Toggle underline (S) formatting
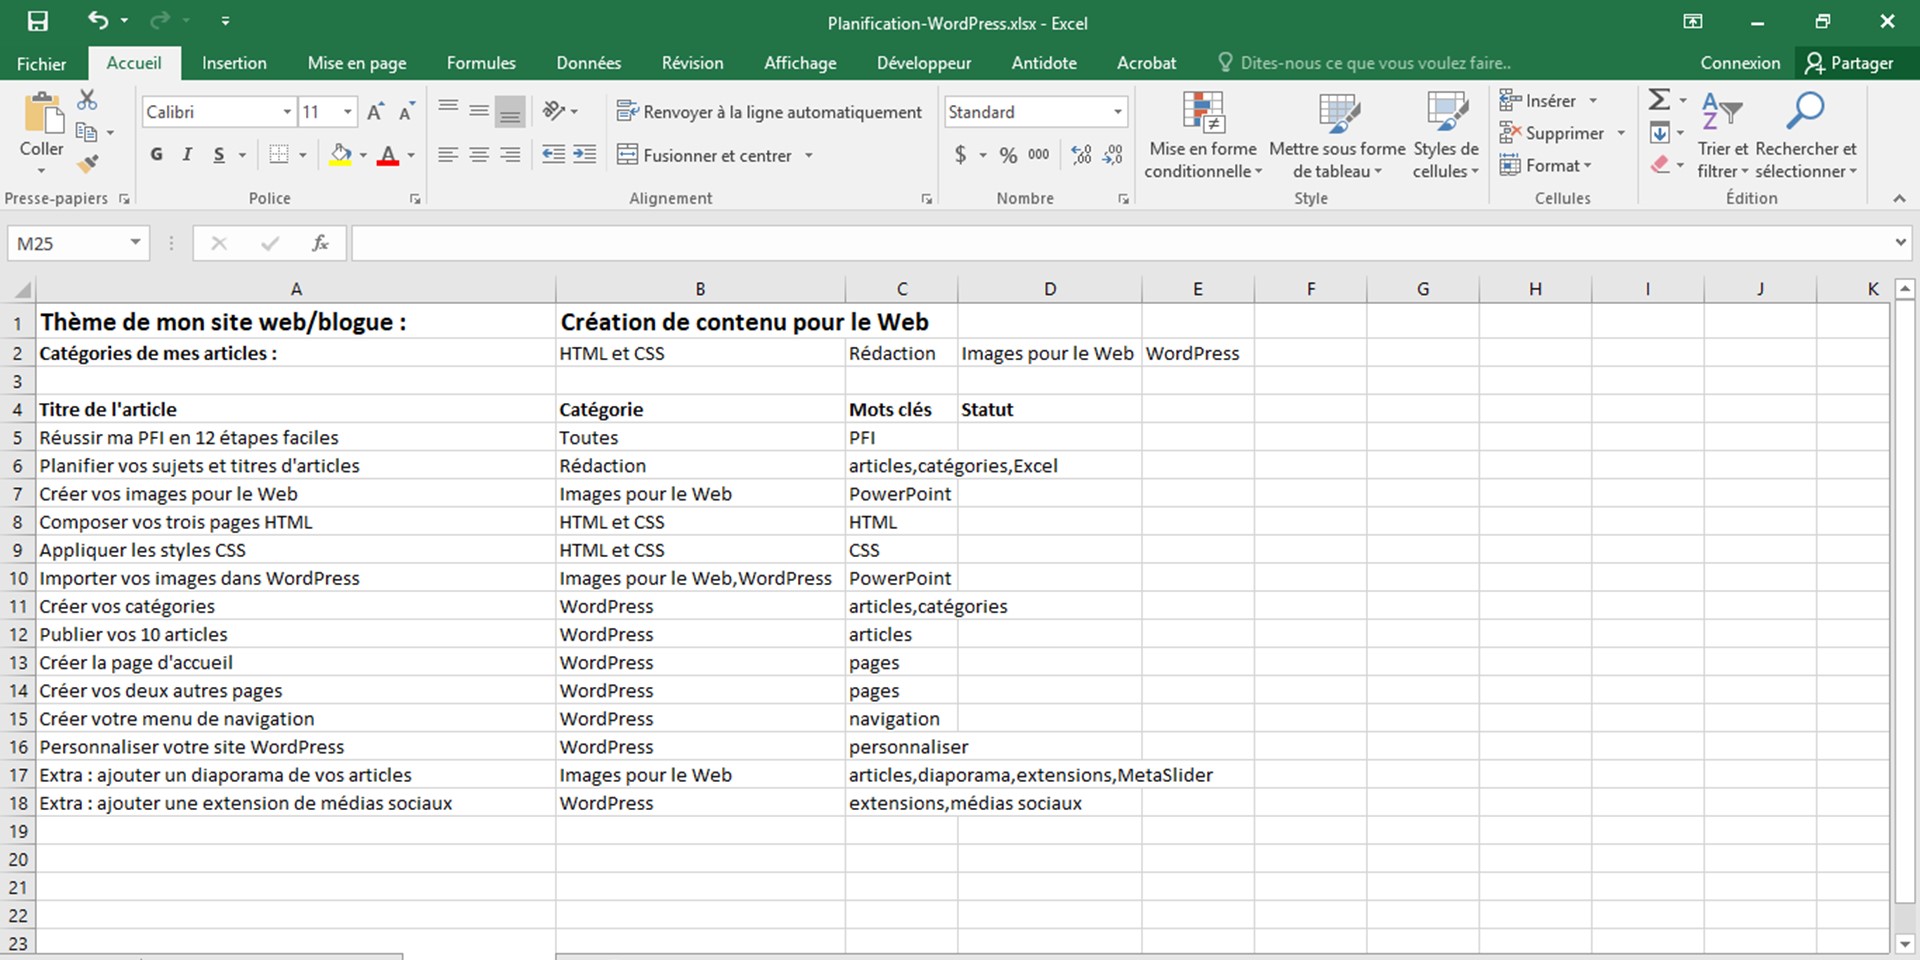Viewport: 1920px width, 960px height. [219, 155]
